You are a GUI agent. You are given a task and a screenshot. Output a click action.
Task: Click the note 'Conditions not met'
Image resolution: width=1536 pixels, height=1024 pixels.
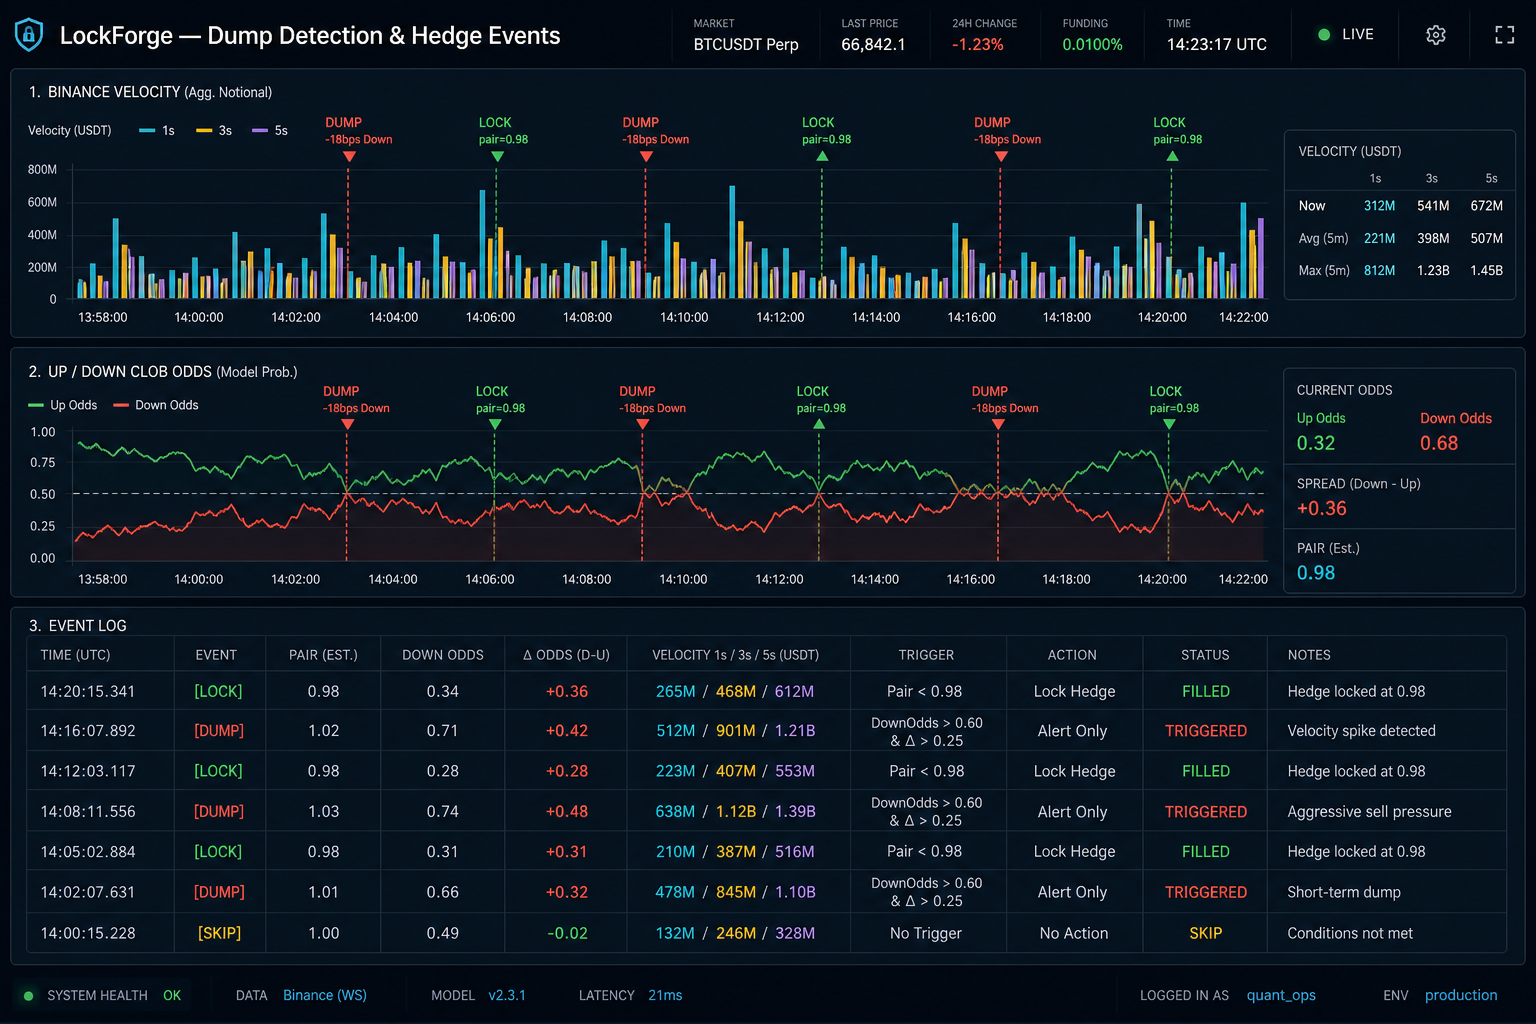[1350, 933]
